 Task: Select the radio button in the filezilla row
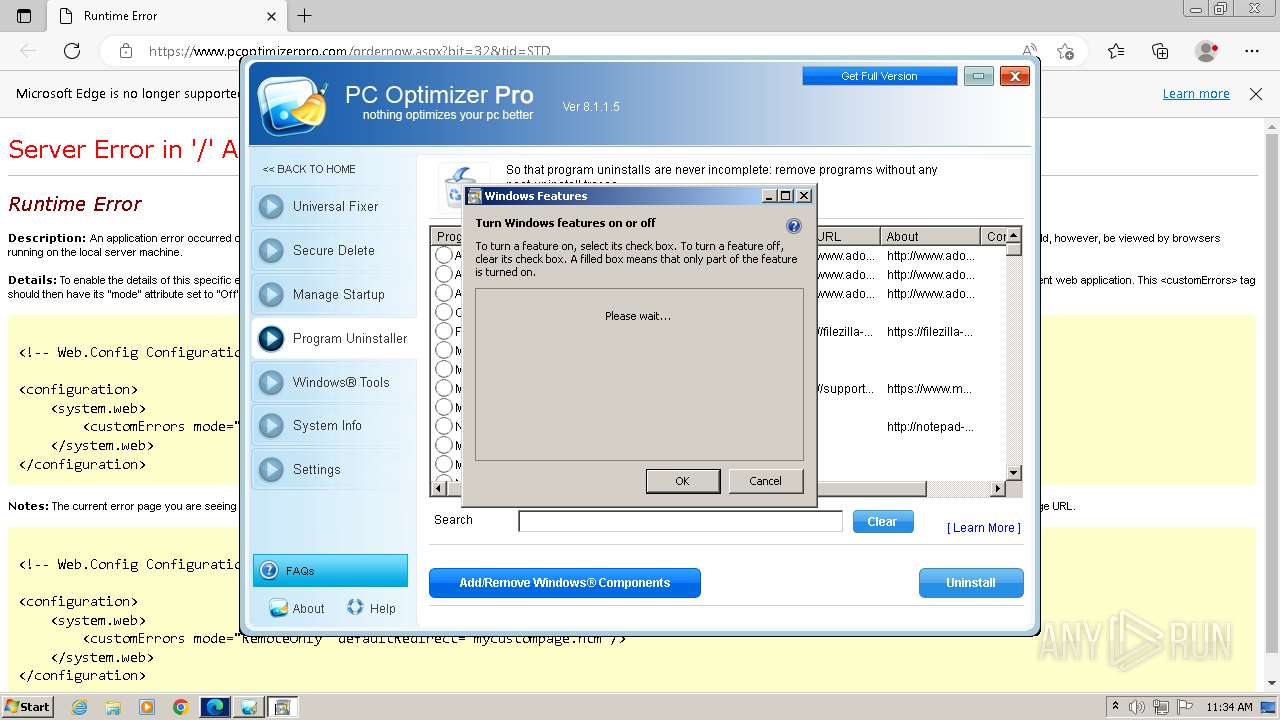coord(444,331)
